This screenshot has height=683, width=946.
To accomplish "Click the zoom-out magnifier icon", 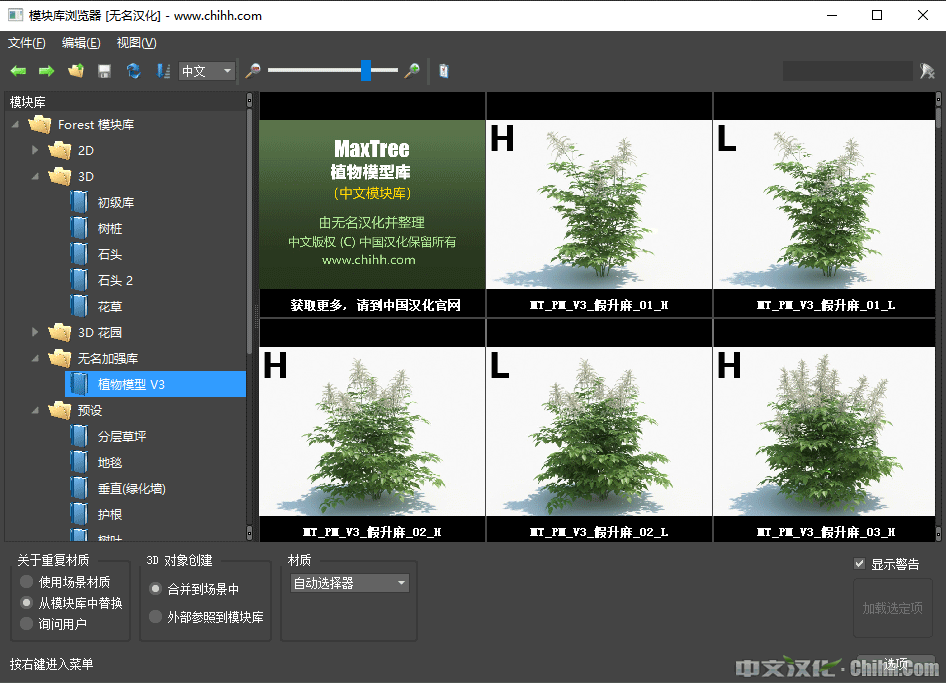I will [x=254, y=71].
